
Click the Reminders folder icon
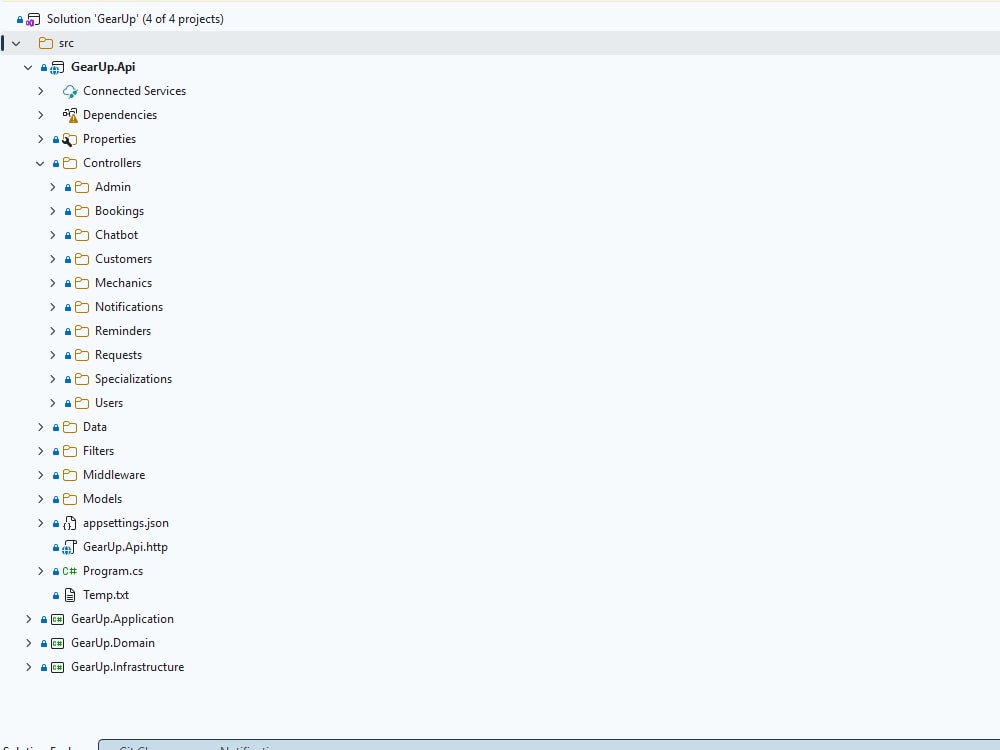coord(82,331)
